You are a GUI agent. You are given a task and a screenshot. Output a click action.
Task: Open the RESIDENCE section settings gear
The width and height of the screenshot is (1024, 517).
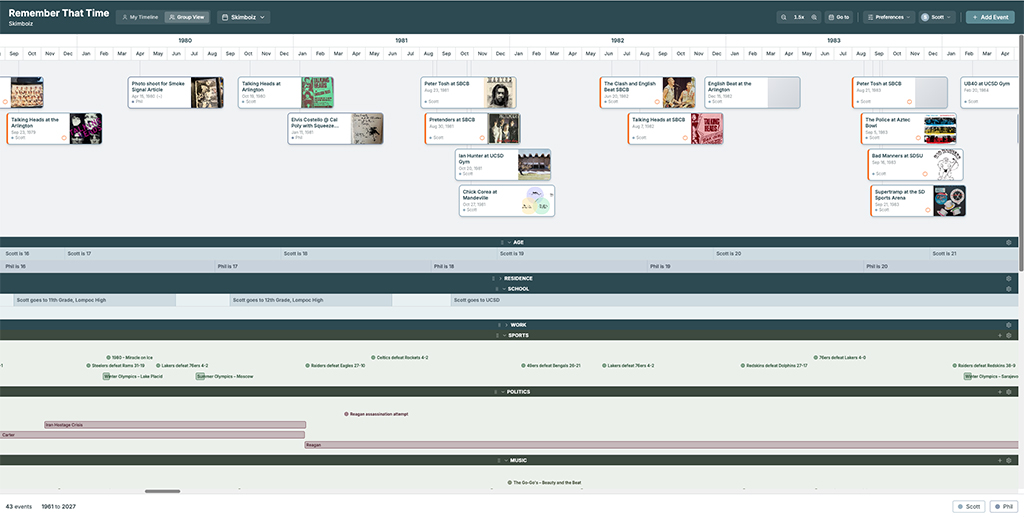1008,279
